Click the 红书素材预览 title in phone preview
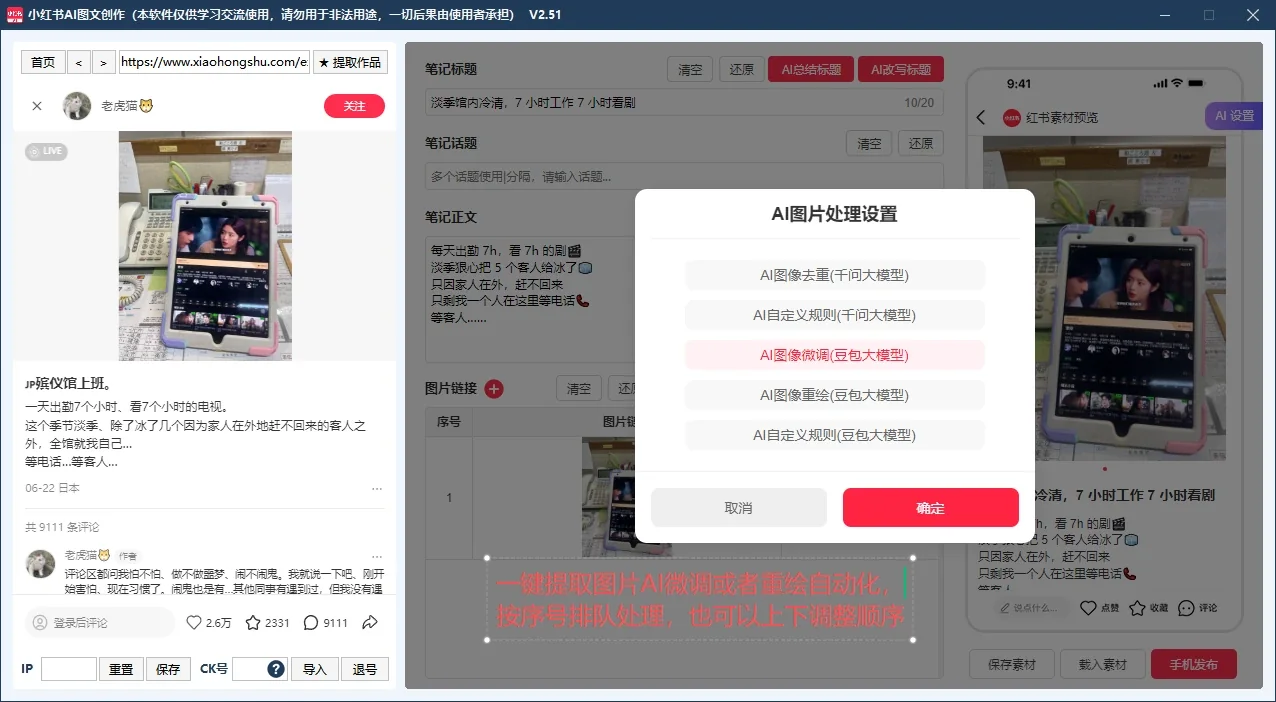This screenshot has width=1276, height=702. click(x=1061, y=118)
